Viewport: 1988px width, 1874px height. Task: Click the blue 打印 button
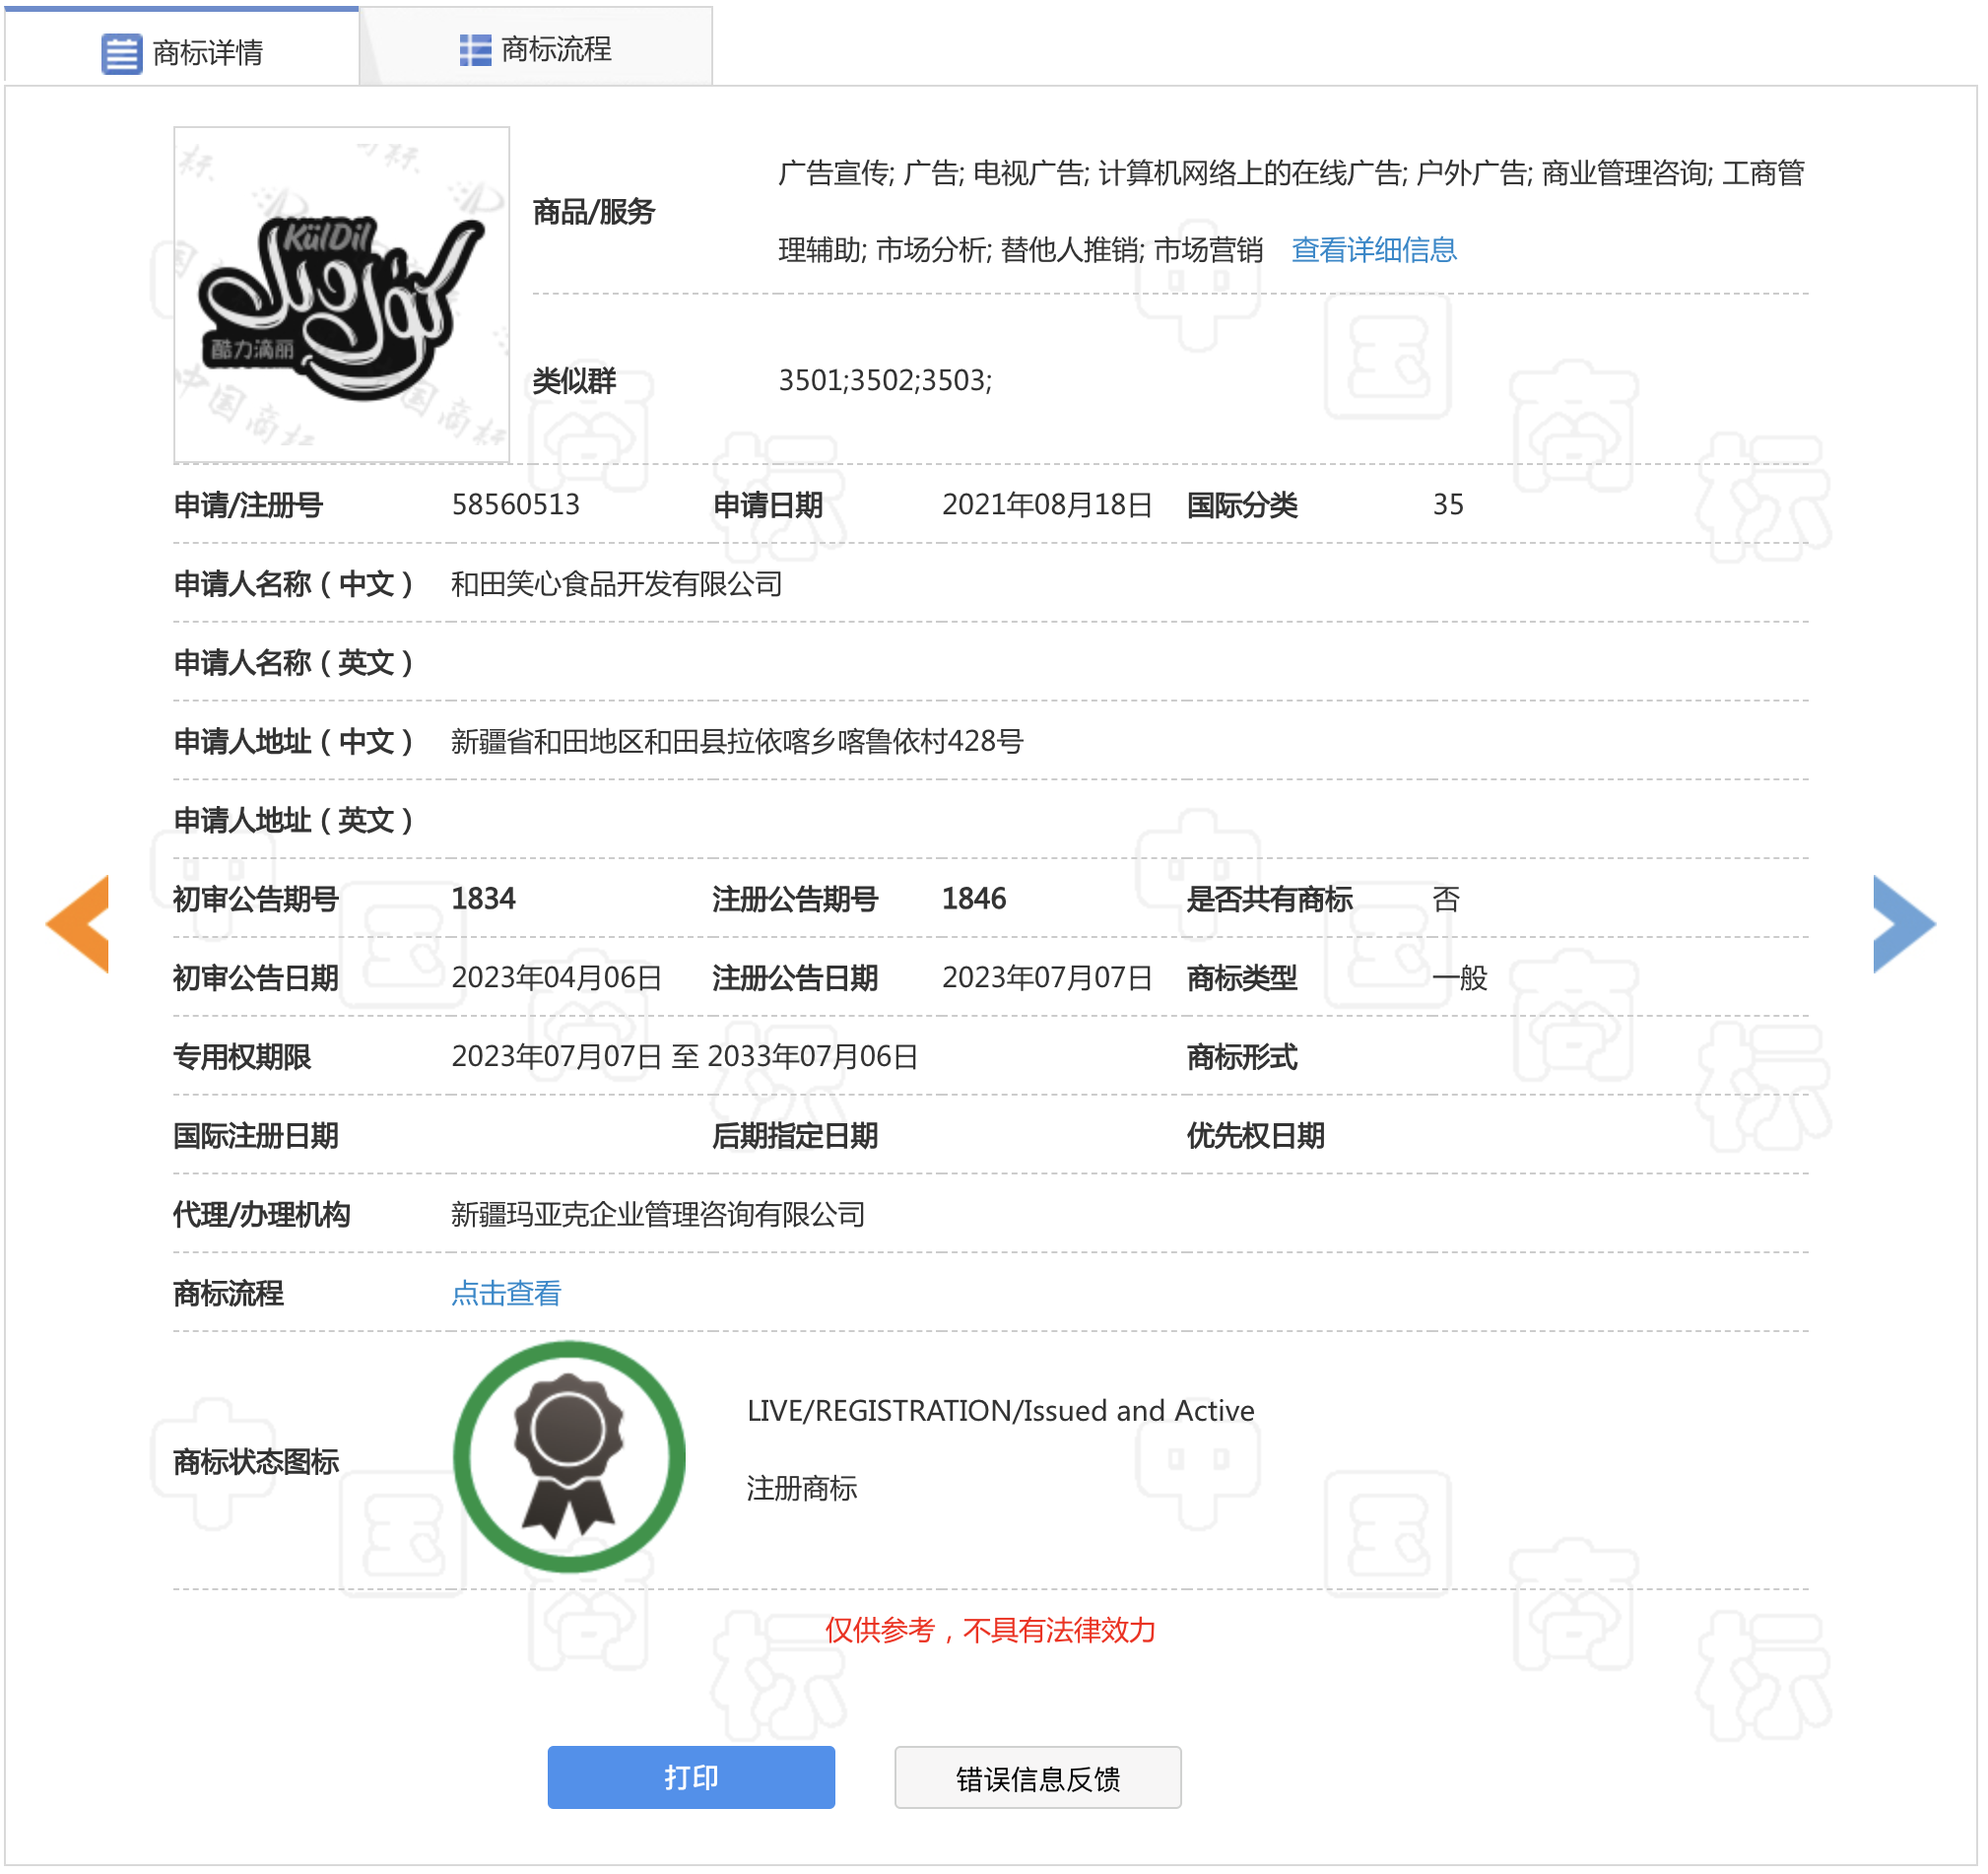click(692, 1779)
